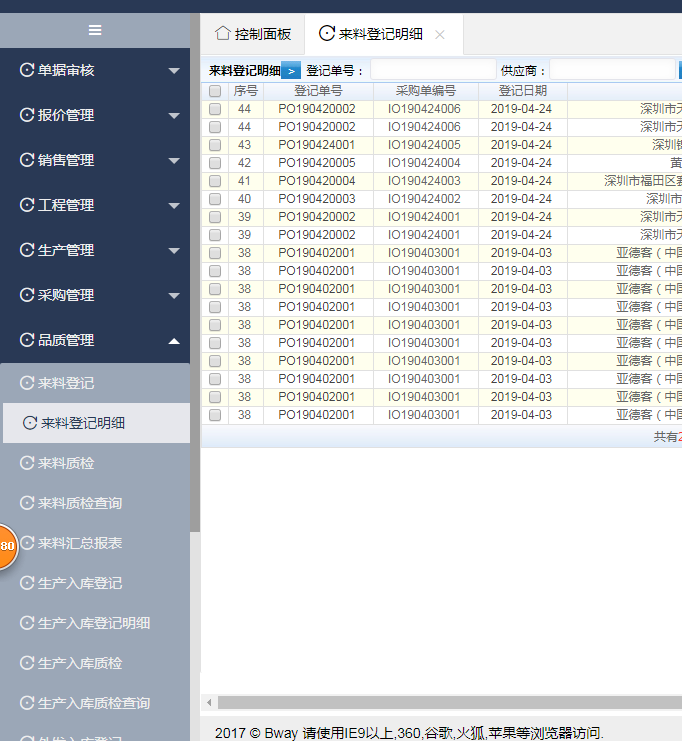Close the 来料登记明细 tab
Screen dimensions: 682x741
[440, 35]
